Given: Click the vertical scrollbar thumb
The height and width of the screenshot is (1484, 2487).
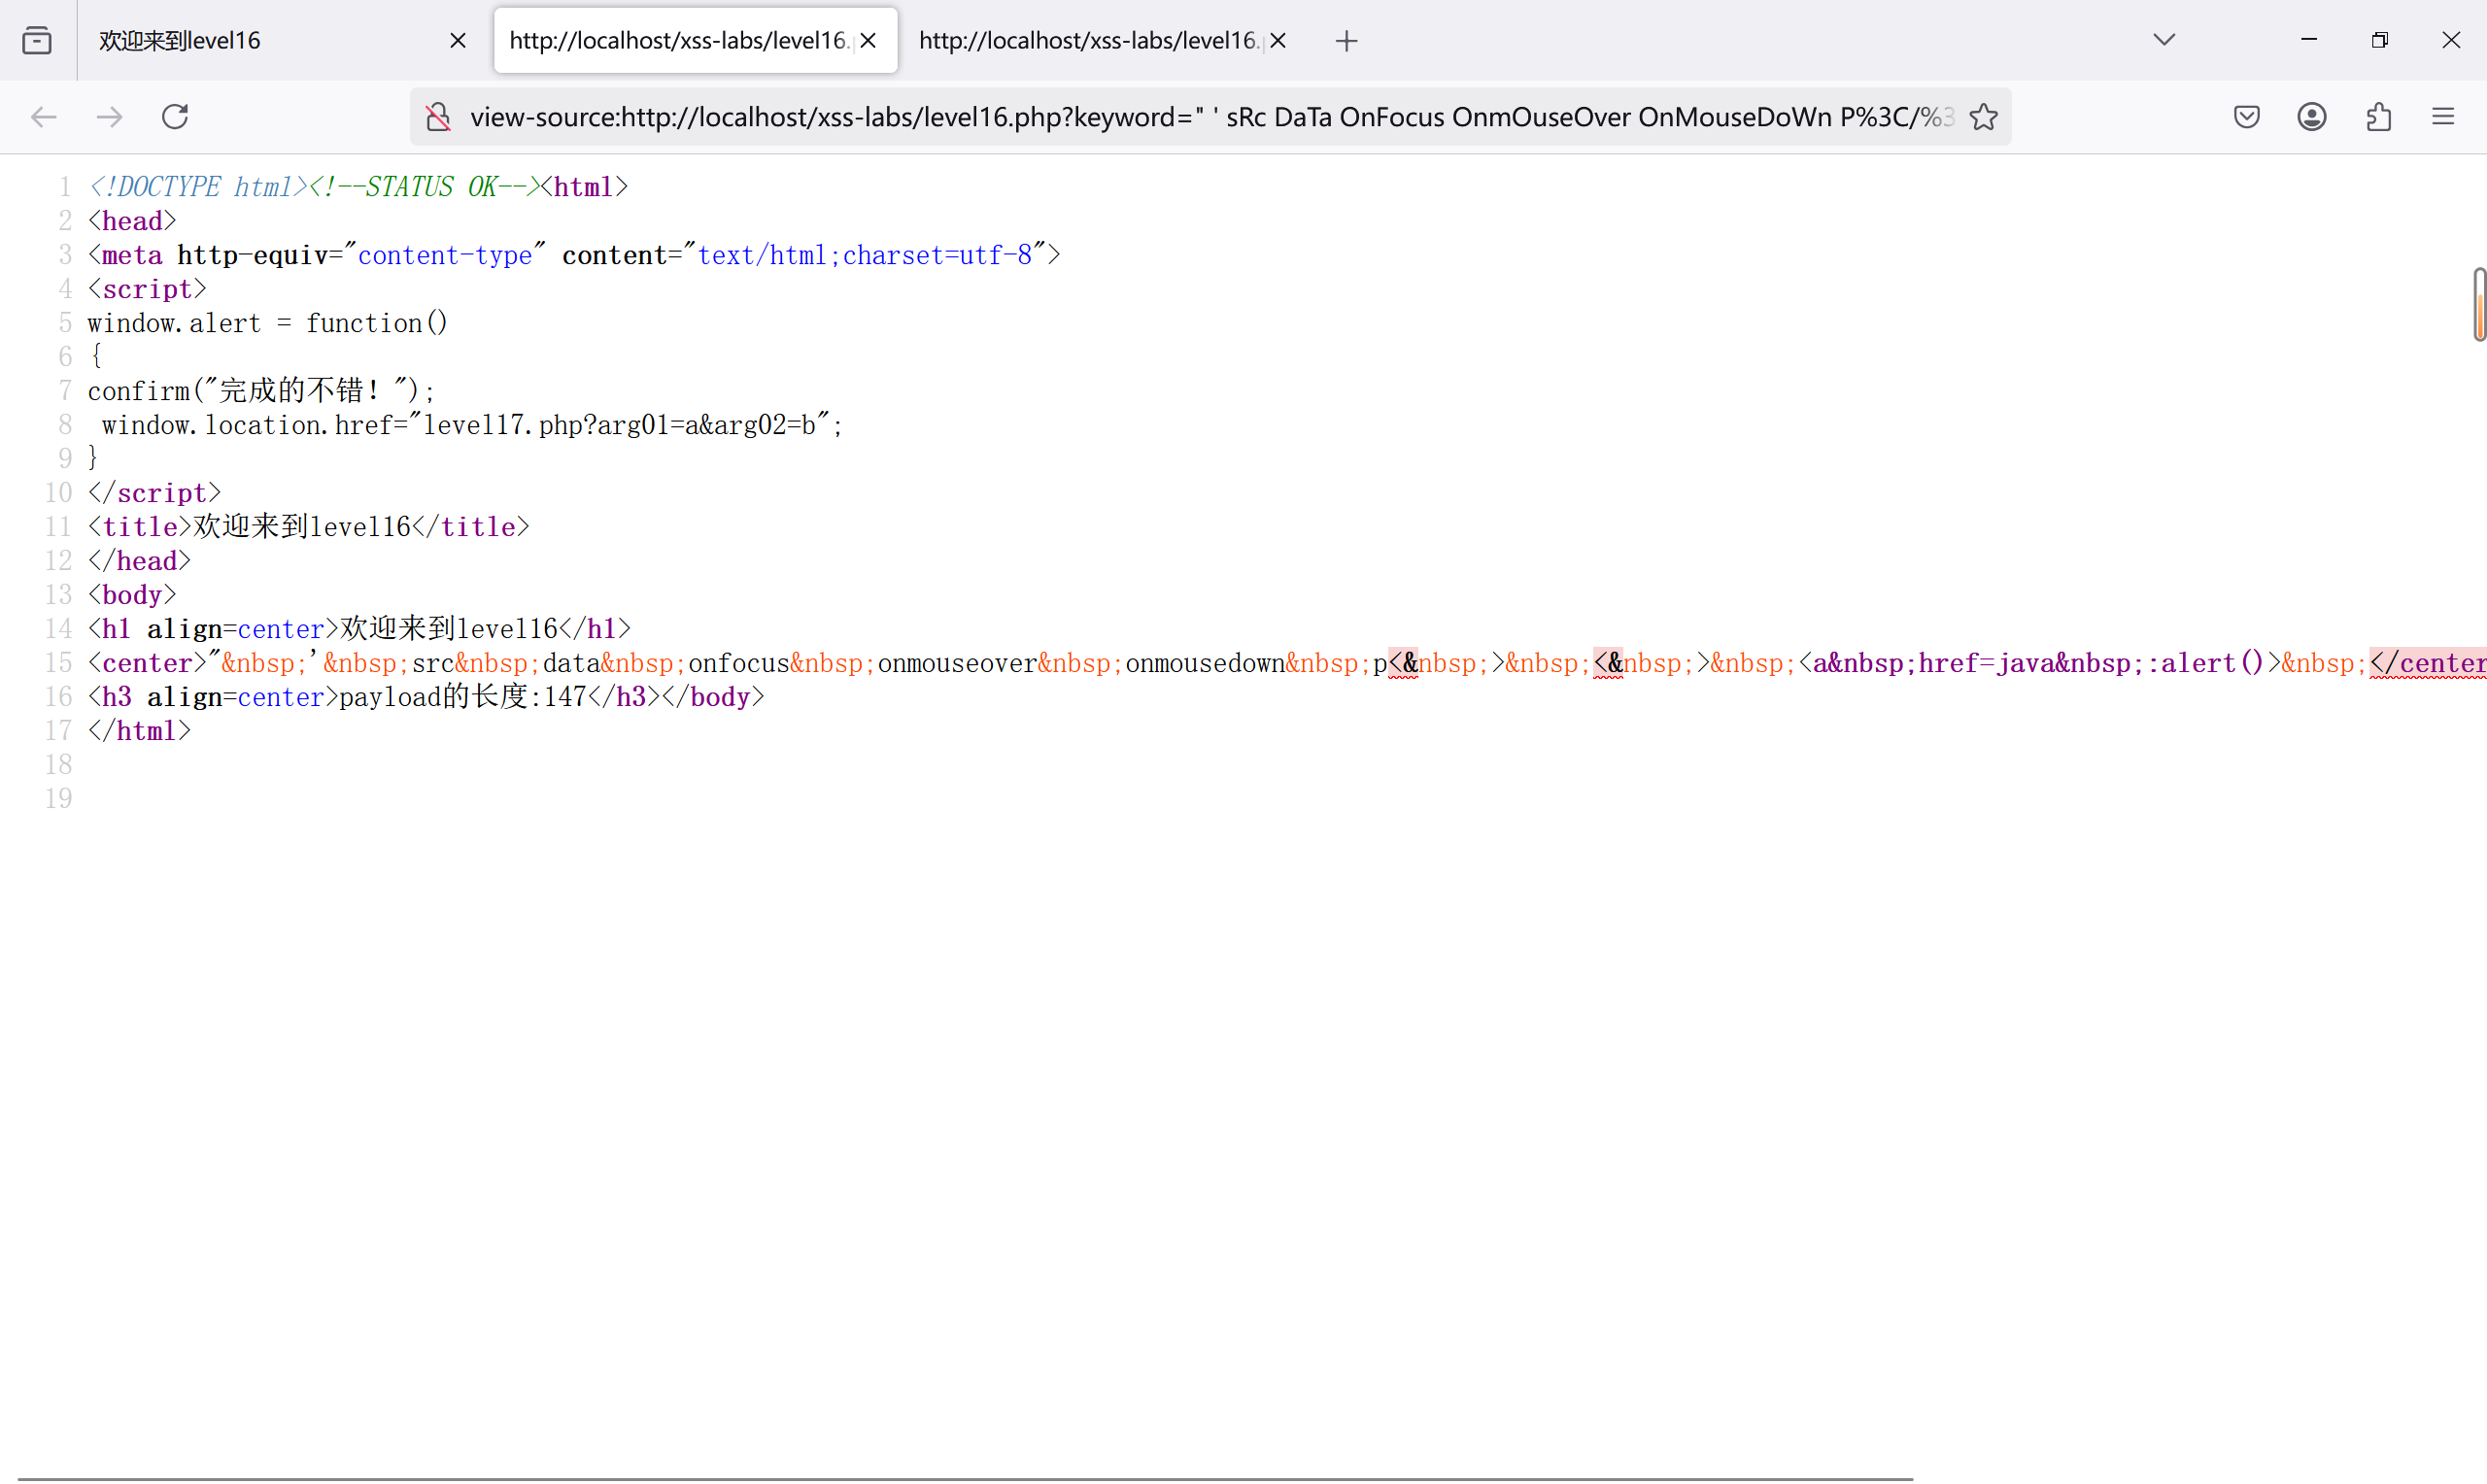Looking at the screenshot, I should [2479, 304].
